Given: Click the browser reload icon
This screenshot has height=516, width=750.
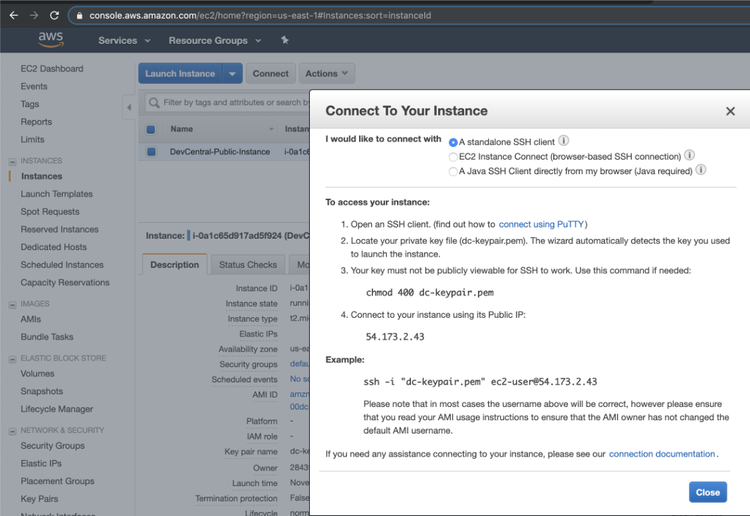Looking at the screenshot, I should (57, 15).
